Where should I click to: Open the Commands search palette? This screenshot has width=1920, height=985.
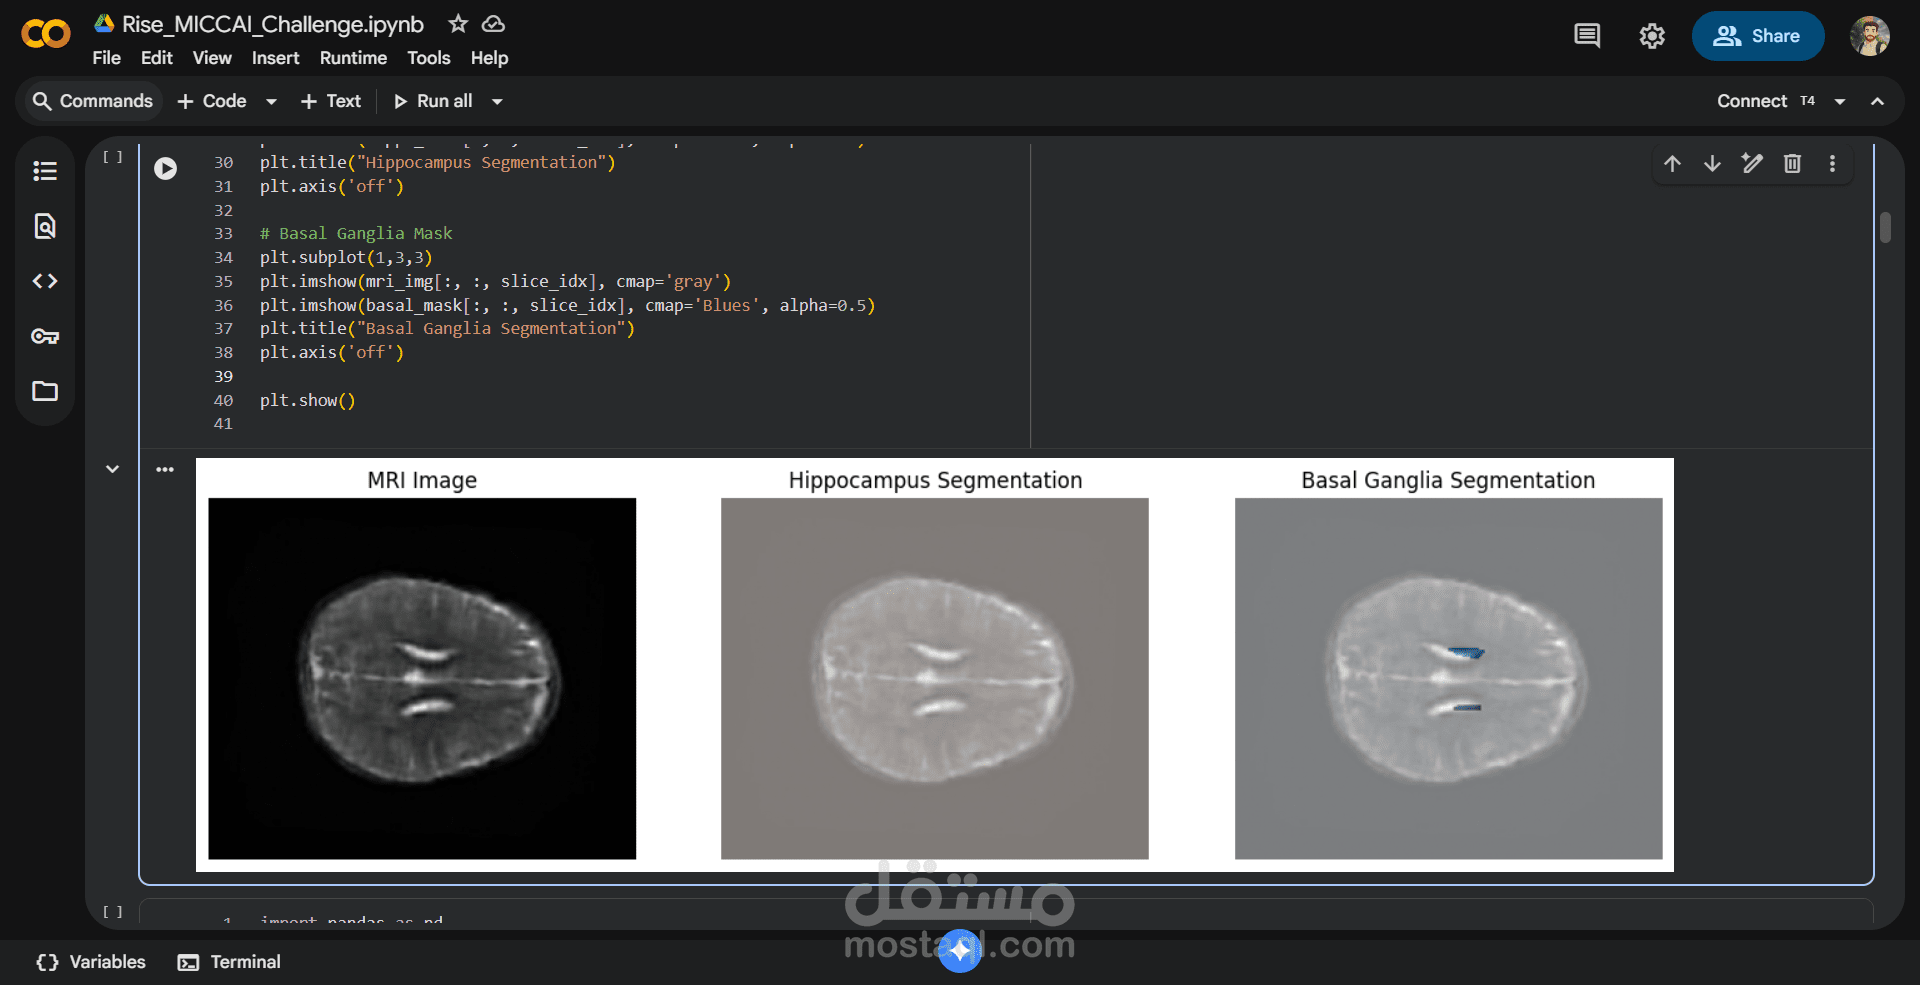pos(93,101)
